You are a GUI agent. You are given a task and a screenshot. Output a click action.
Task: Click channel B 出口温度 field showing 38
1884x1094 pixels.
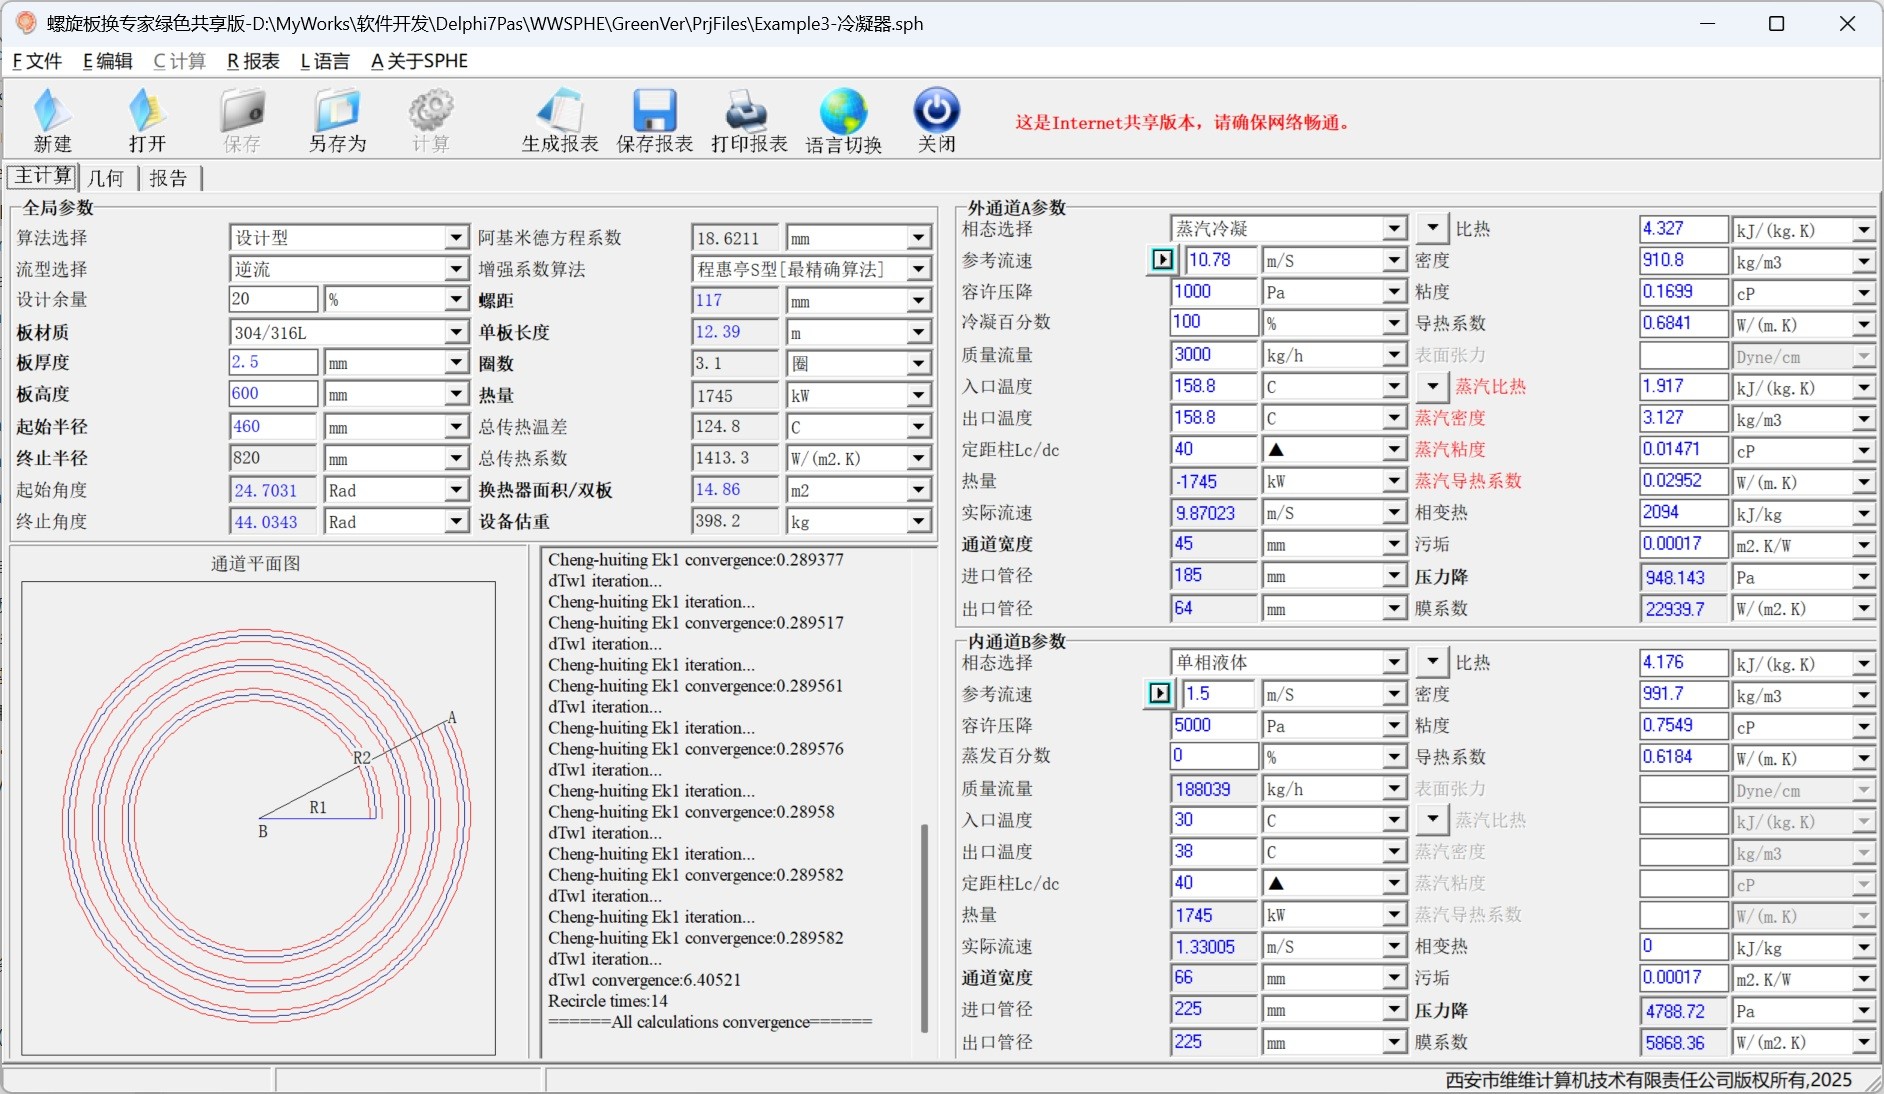[x=1214, y=852]
